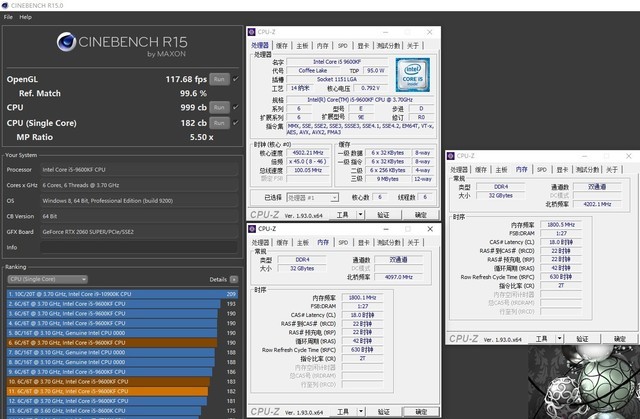
Task: Switch to 处理器 tab in 4097.0 MHz CPU-Z window
Action: point(260,243)
